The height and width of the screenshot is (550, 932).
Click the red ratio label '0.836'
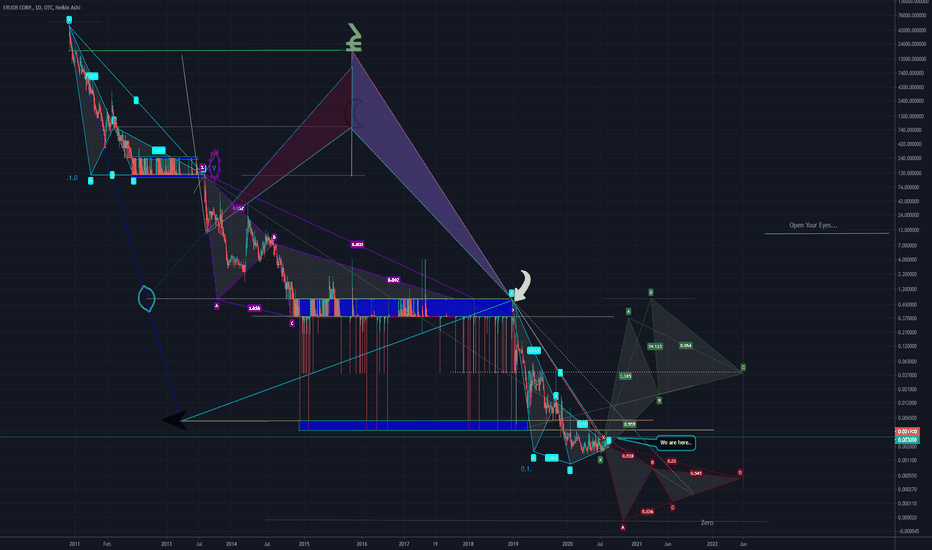(647, 511)
